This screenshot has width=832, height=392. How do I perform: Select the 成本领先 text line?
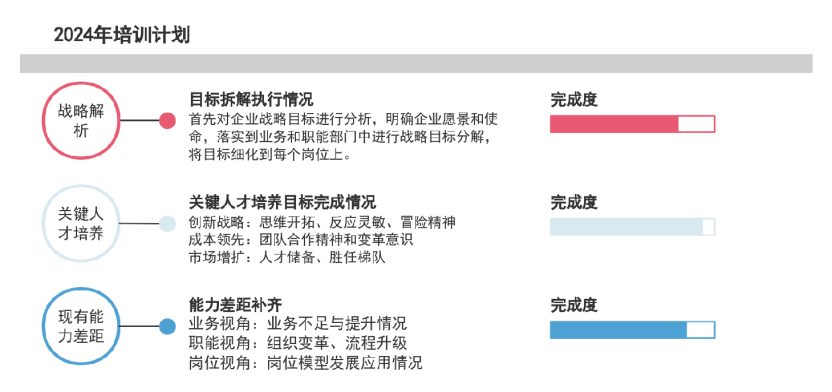301,239
